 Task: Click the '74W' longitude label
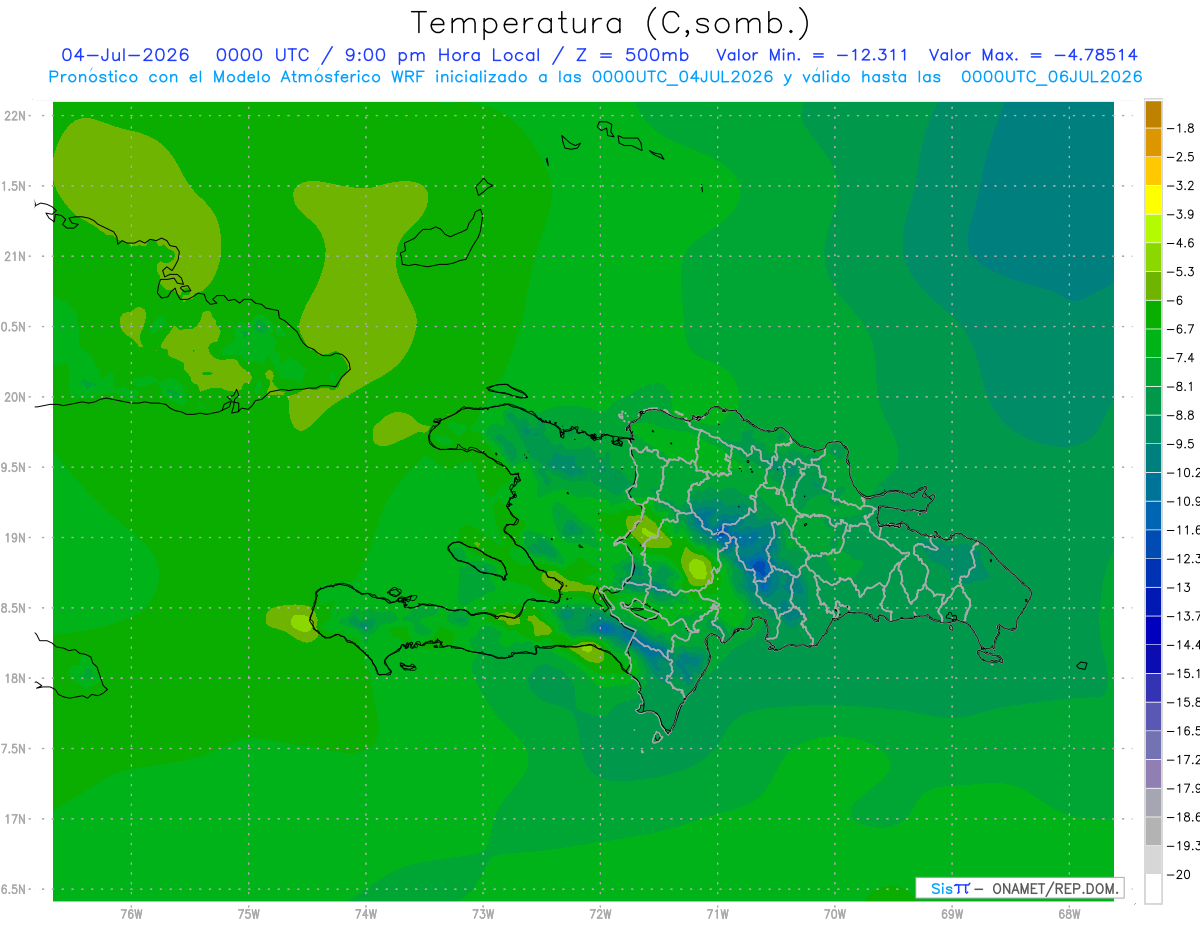[x=366, y=914]
